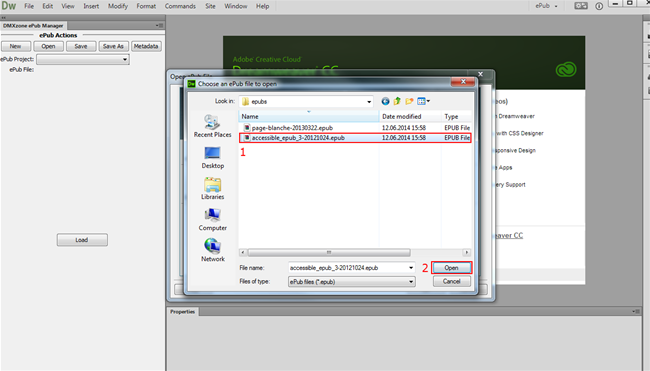This screenshot has width=650, height=371.
Task: Select the Properties panel tab
Action: point(182,312)
